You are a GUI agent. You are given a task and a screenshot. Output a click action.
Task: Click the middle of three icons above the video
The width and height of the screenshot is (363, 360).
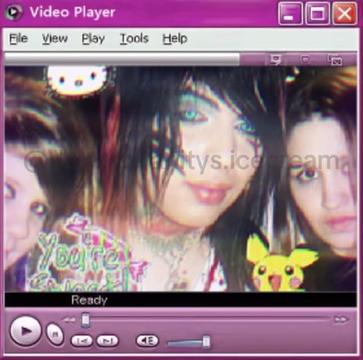(305, 60)
